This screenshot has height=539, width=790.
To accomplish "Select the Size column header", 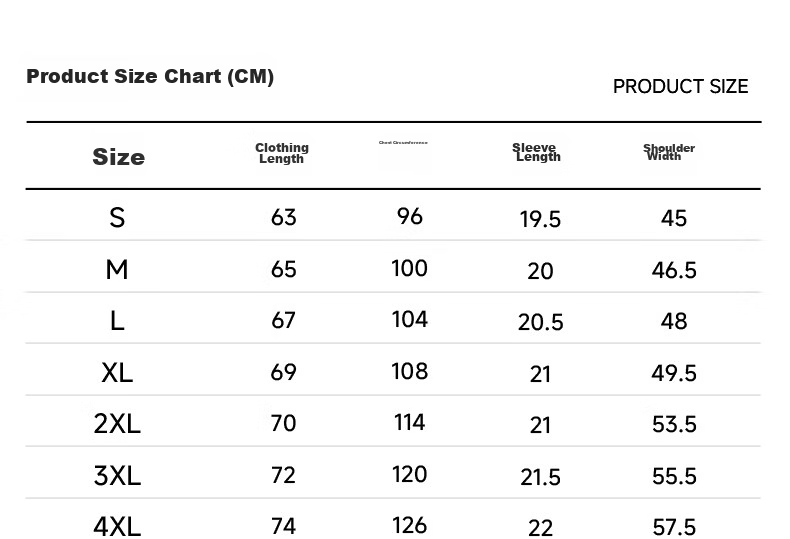I will click(118, 157).
